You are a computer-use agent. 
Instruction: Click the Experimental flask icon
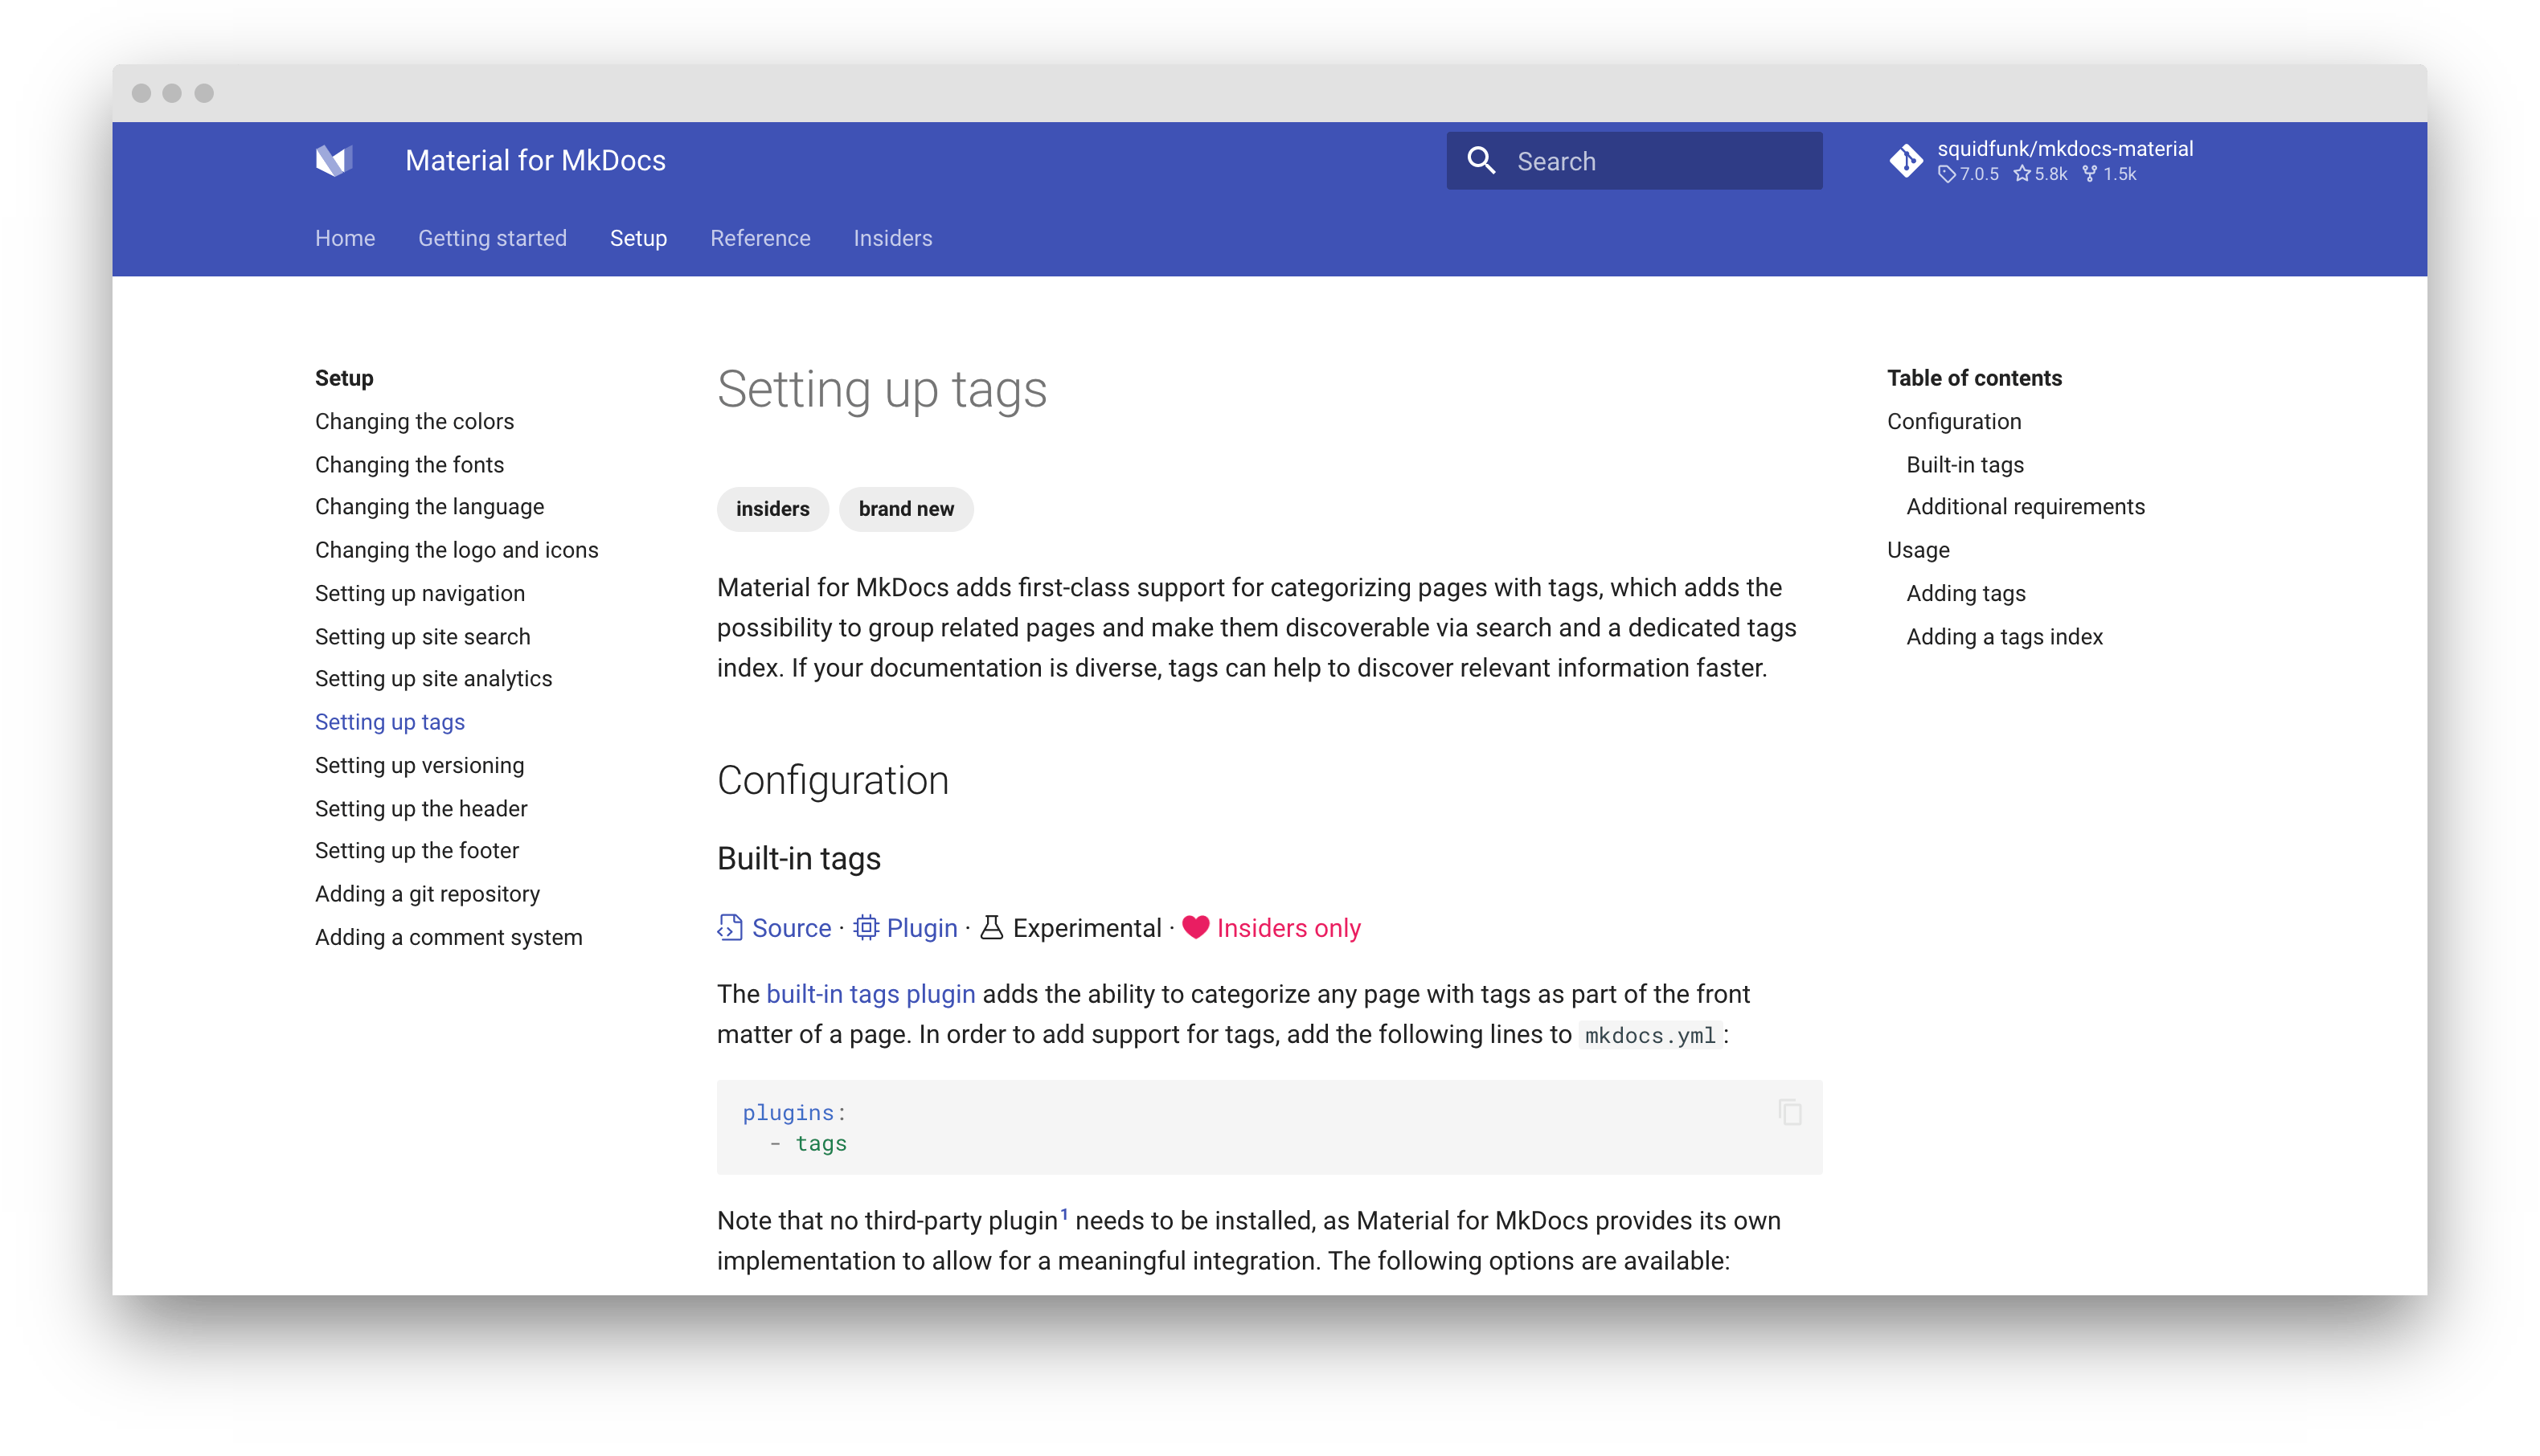click(991, 928)
